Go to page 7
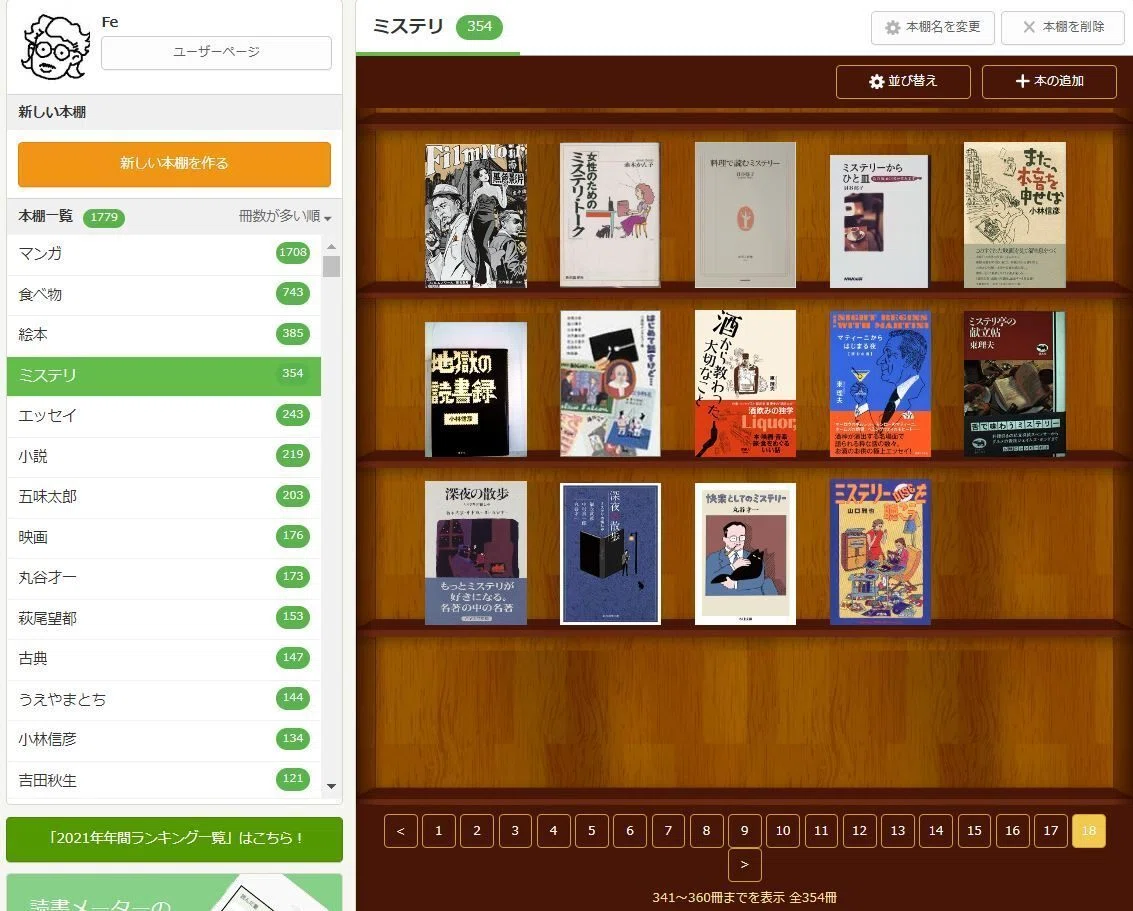1133x911 pixels. [668, 831]
